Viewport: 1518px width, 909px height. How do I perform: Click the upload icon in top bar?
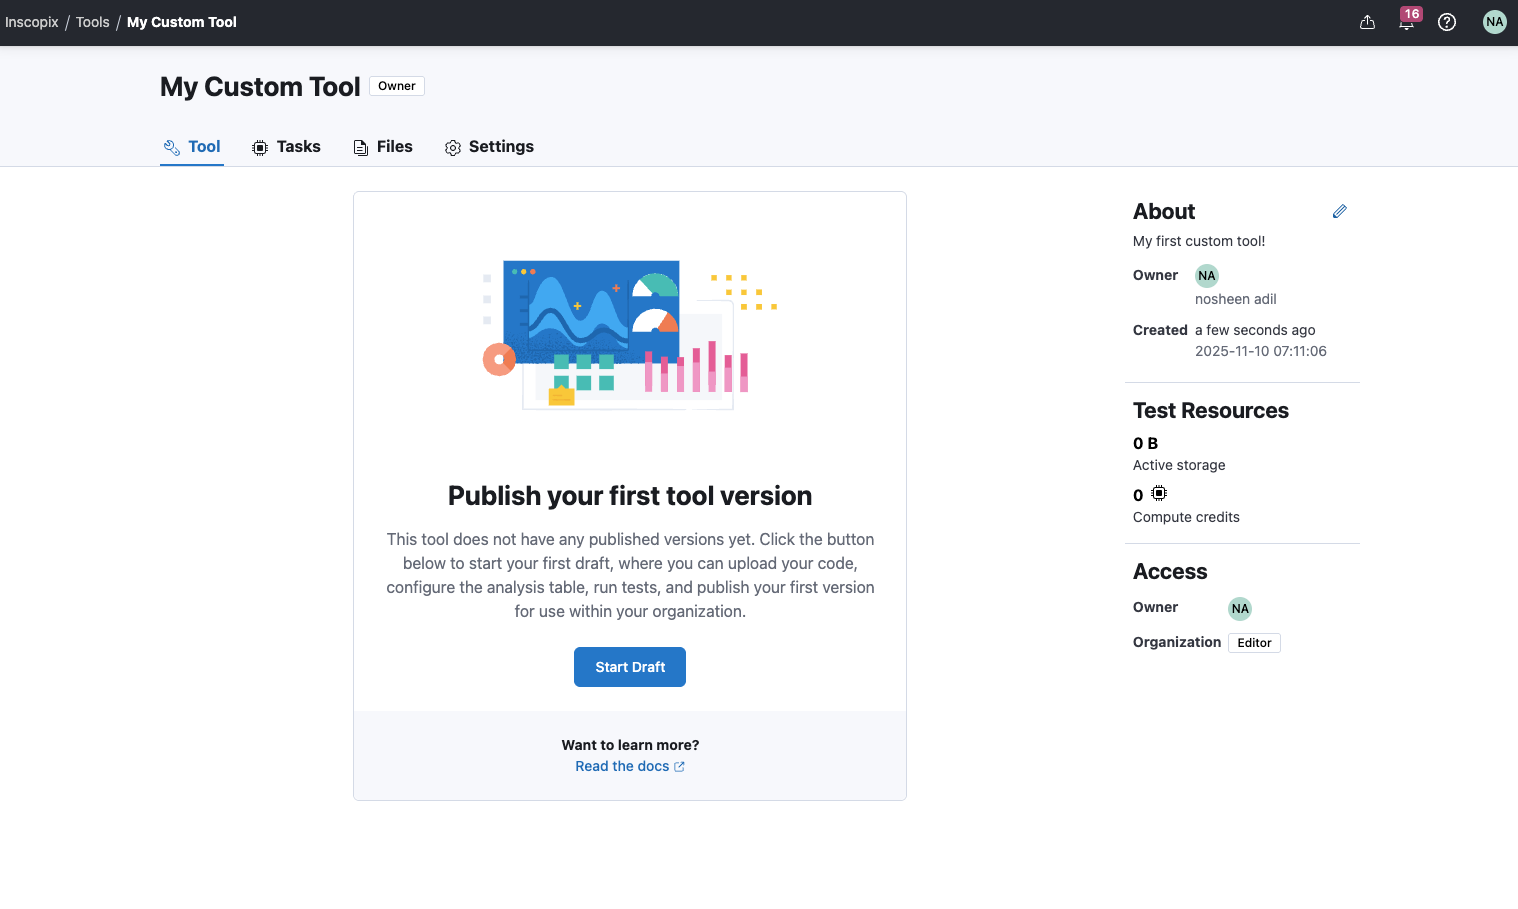pyautogui.click(x=1367, y=22)
